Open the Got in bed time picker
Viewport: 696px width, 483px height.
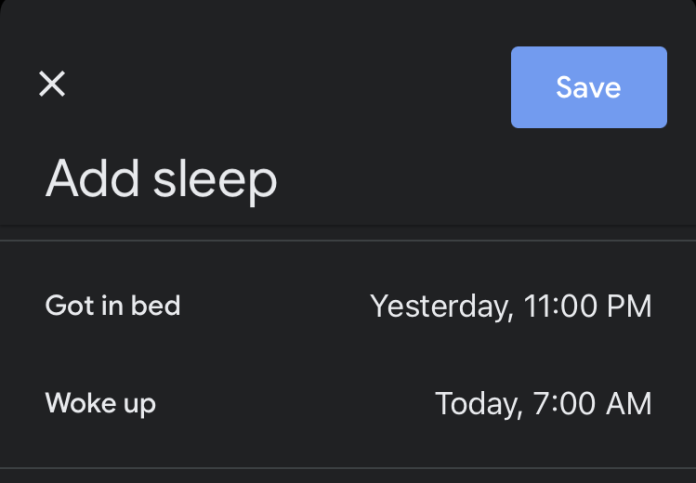click(x=510, y=306)
